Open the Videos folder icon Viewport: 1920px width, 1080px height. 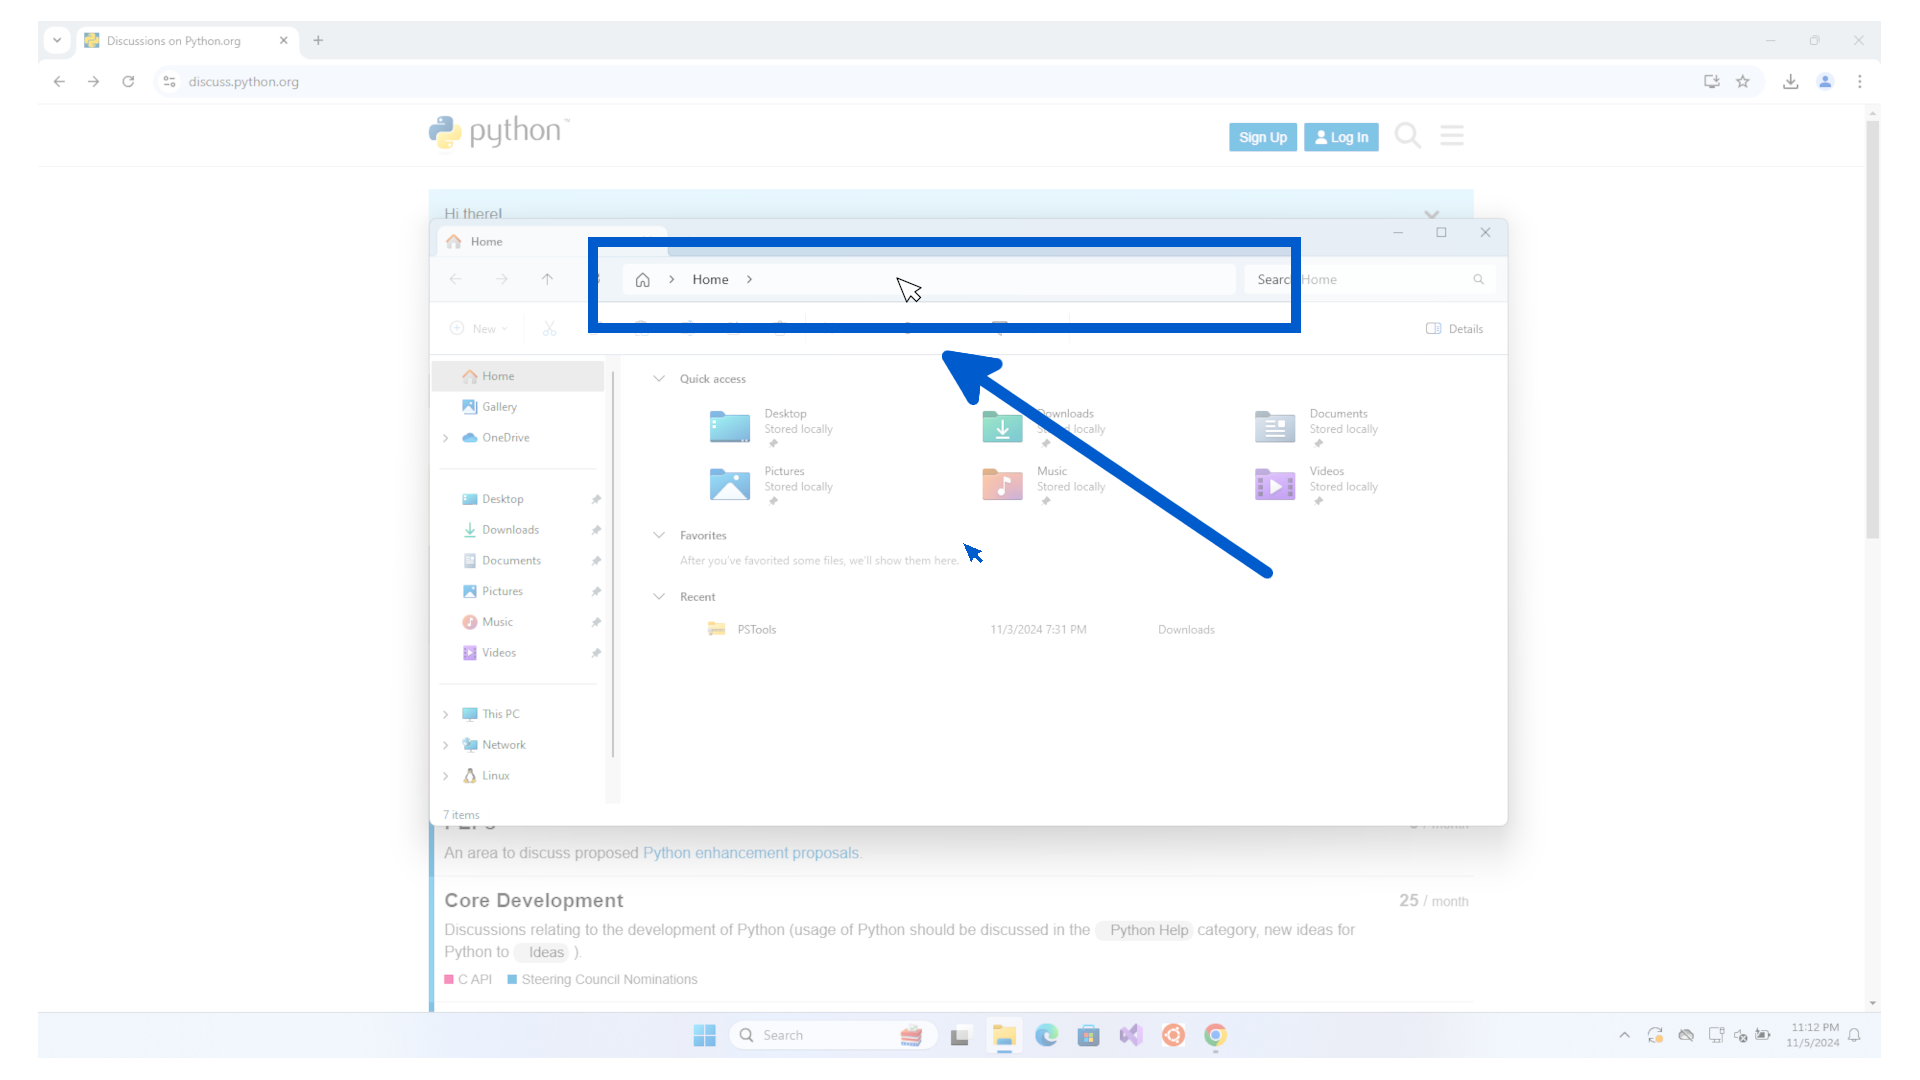pyautogui.click(x=1274, y=485)
